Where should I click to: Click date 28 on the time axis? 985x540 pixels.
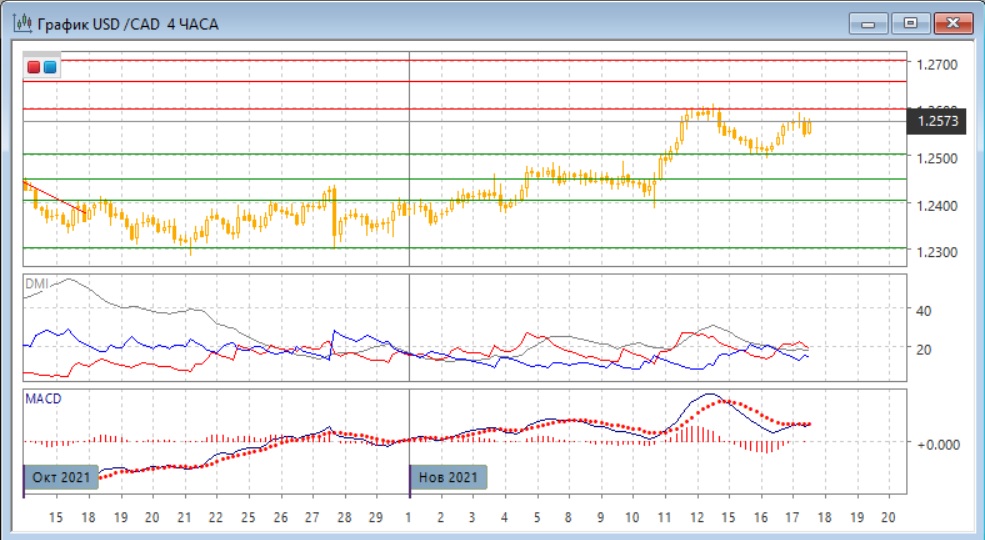point(344,517)
